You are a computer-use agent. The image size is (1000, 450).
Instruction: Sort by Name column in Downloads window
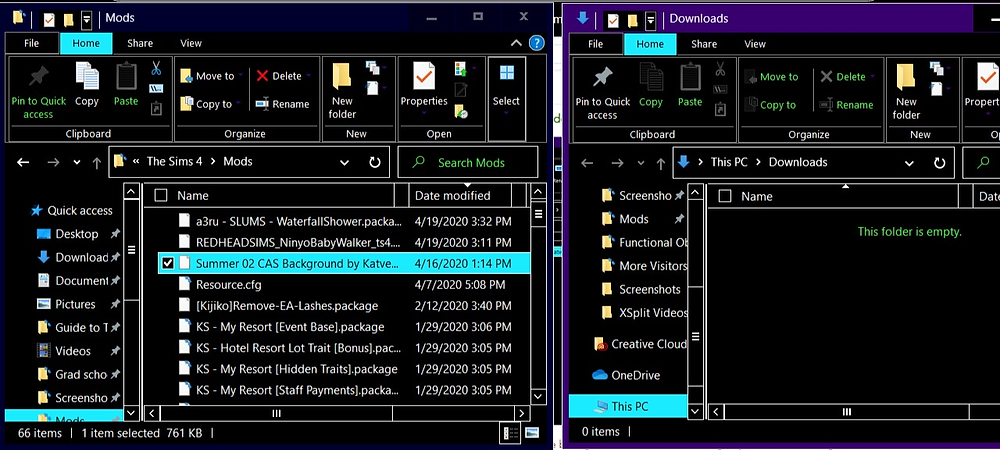pyautogui.click(x=756, y=196)
